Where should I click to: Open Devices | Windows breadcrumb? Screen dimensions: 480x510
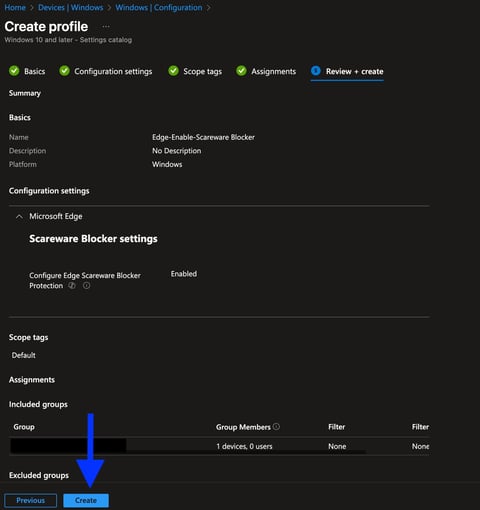[x=71, y=7]
